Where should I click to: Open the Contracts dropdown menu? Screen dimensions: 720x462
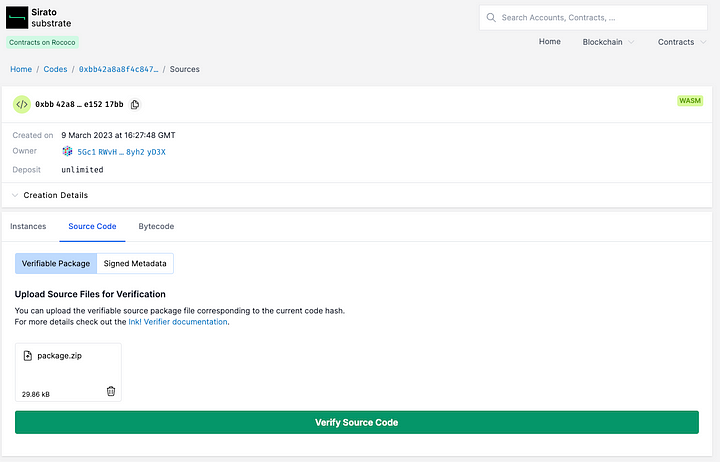[x=682, y=42]
